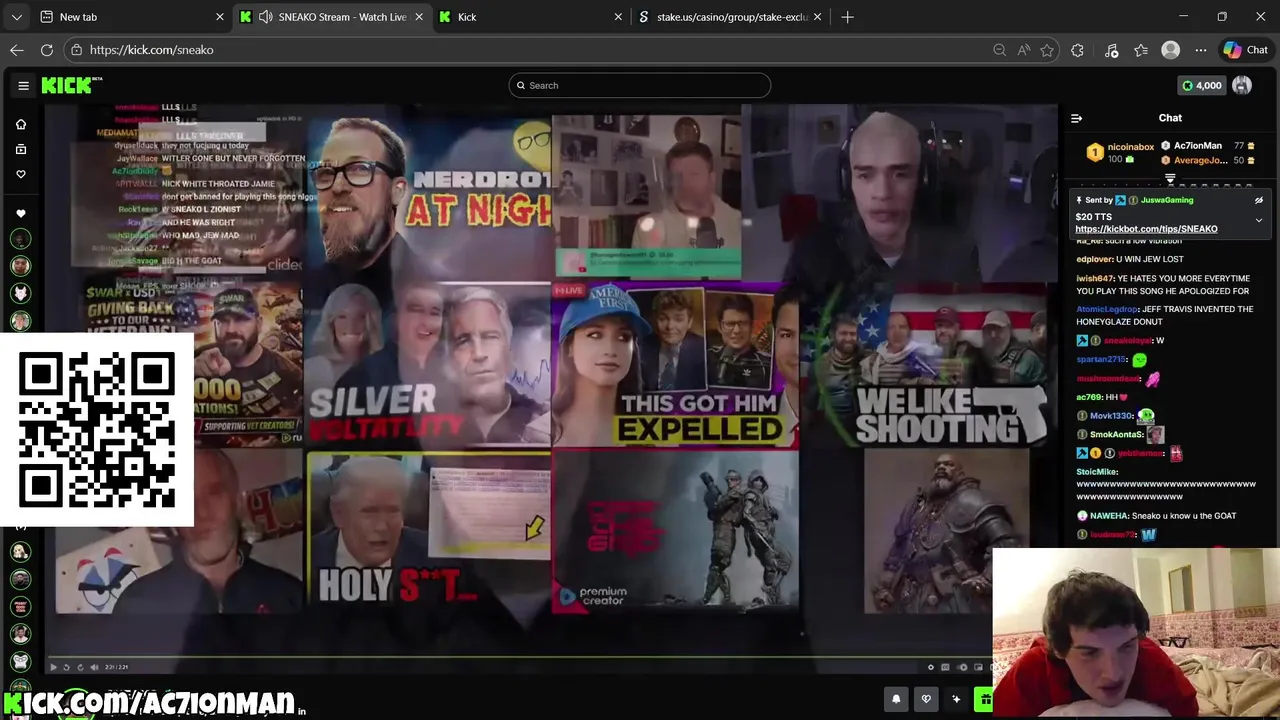Open the Copilot Chat button
This screenshot has height=720, width=1280.
click(1246, 50)
